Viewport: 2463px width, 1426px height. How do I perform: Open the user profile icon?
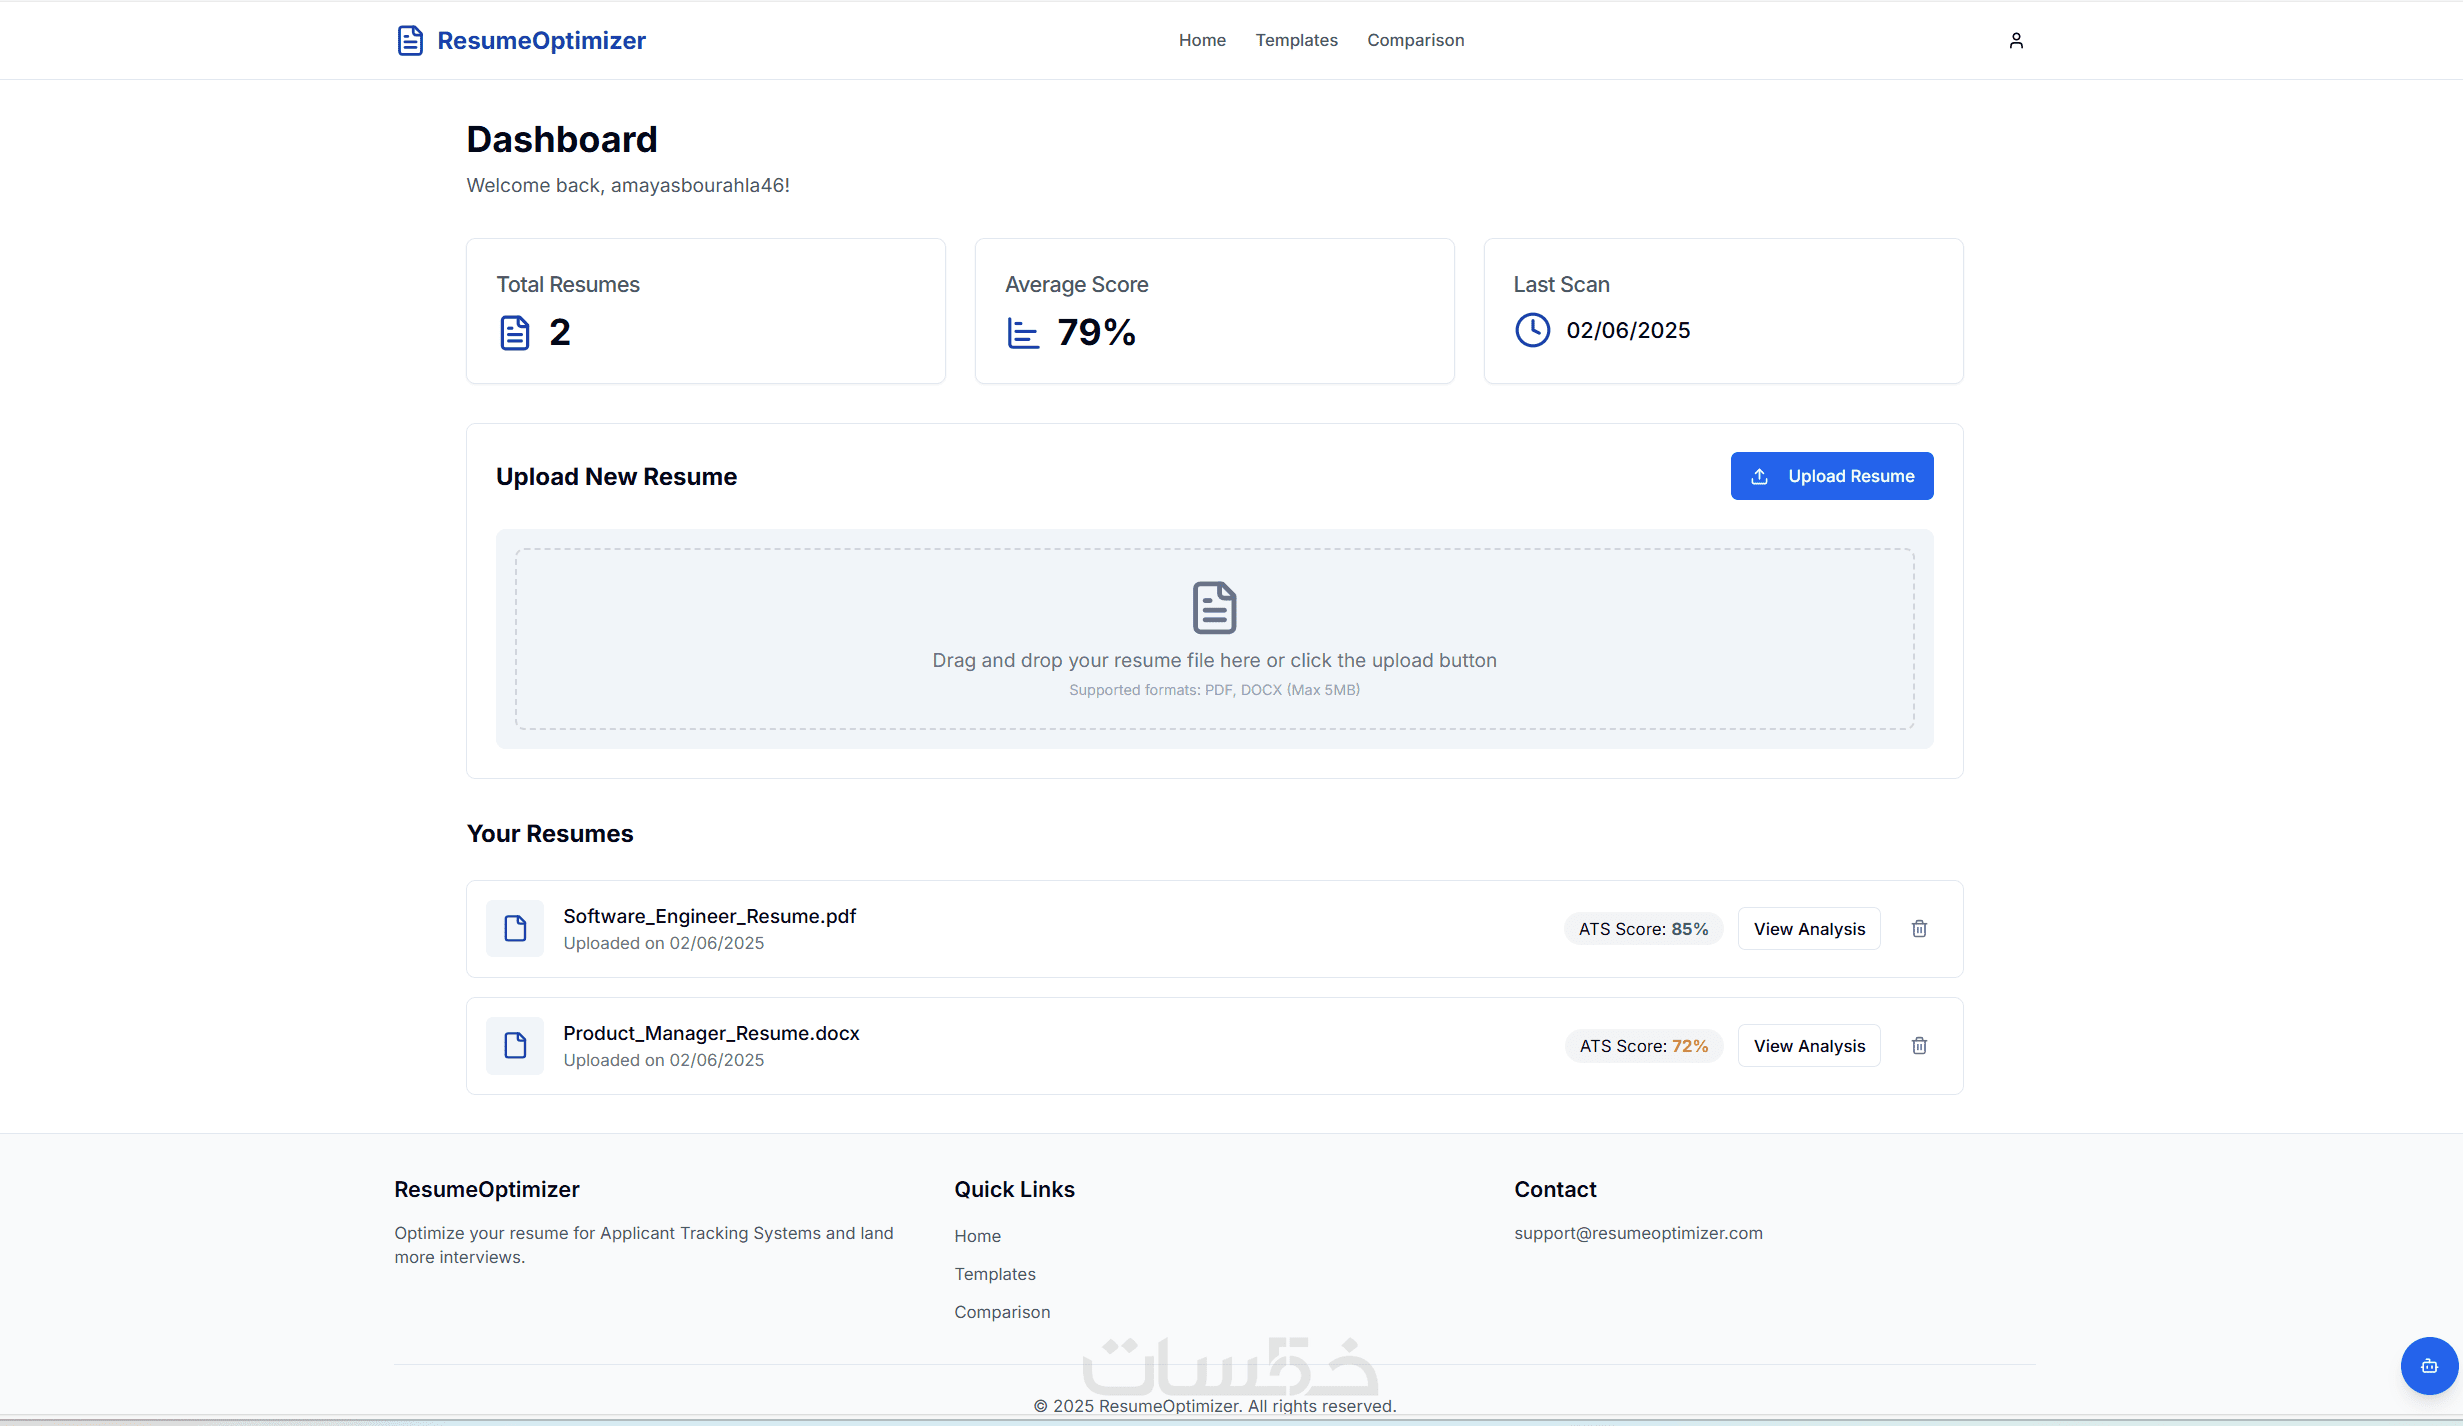point(2016,40)
